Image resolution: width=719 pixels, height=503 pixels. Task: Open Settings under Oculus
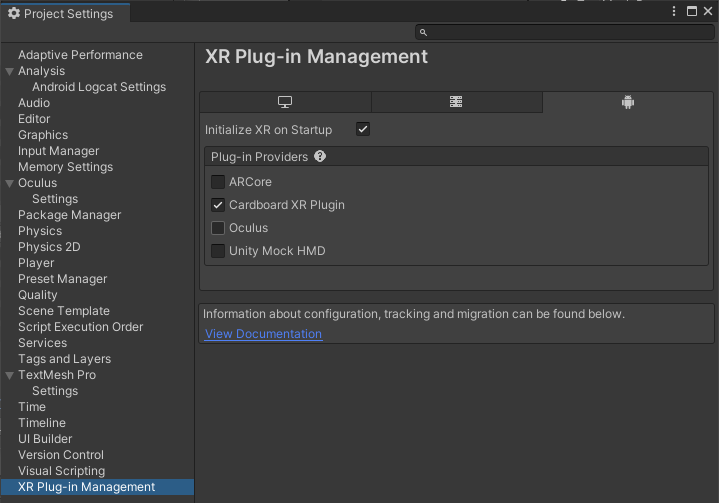click(55, 199)
